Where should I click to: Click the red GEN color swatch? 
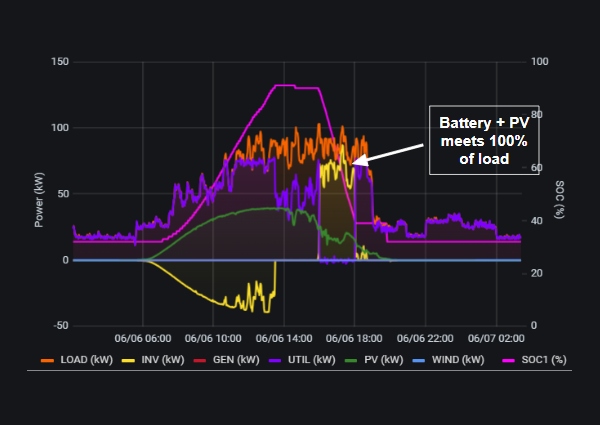tap(199, 360)
